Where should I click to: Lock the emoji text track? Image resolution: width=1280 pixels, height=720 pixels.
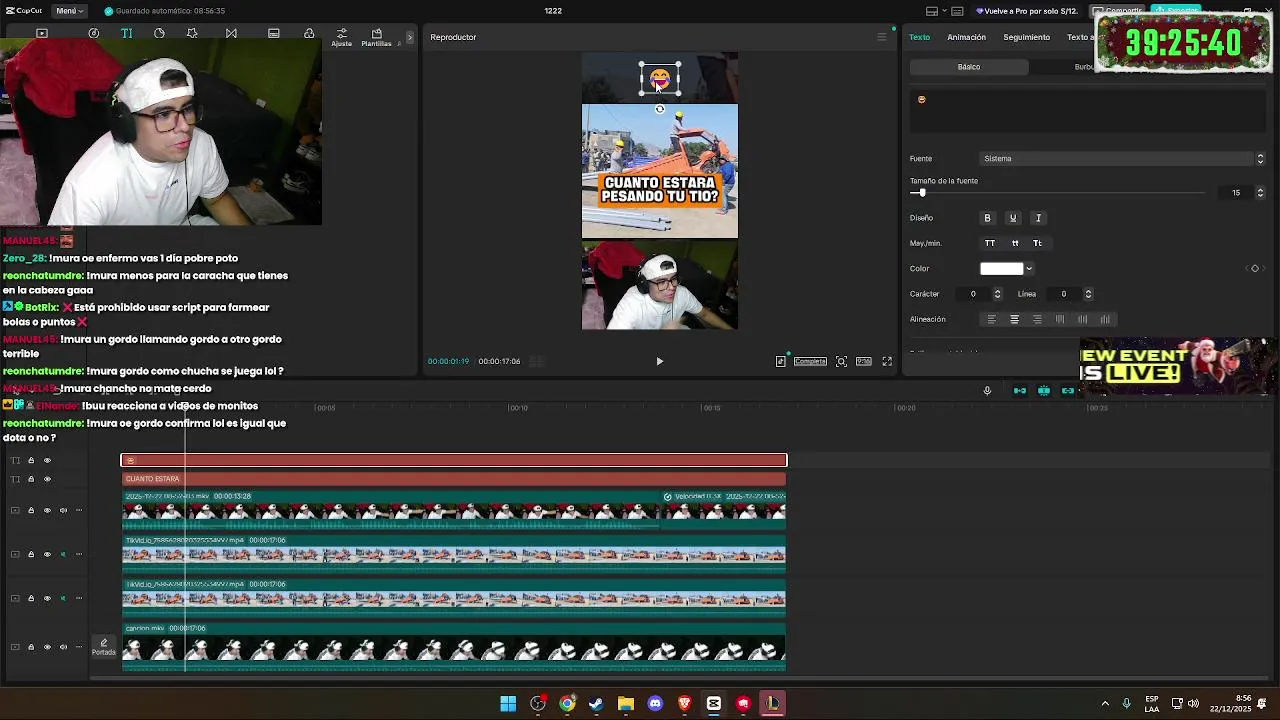(x=31, y=460)
